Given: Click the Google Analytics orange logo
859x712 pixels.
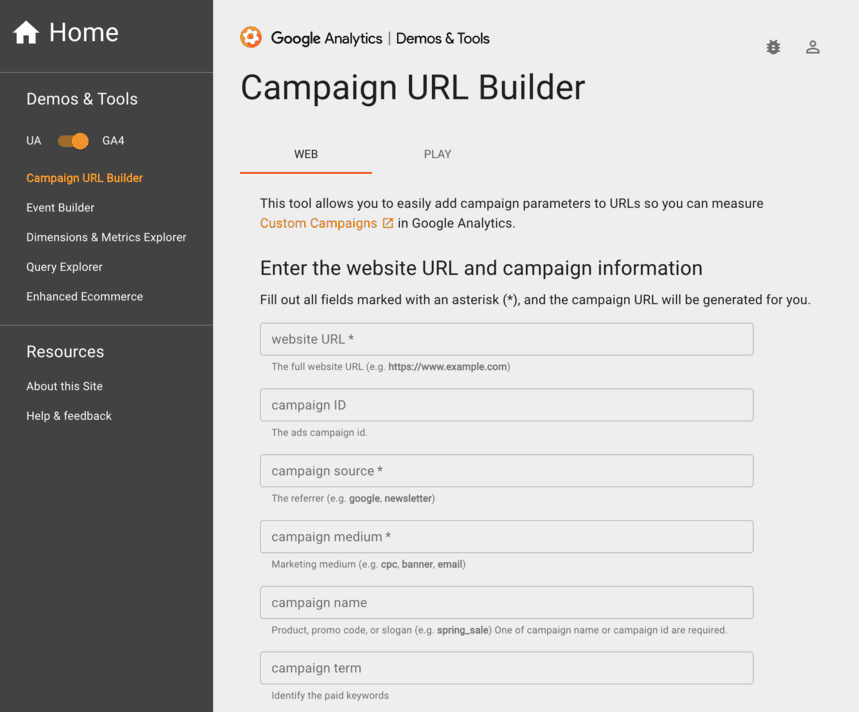Looking at the screenshot, I should coord(251,37).
